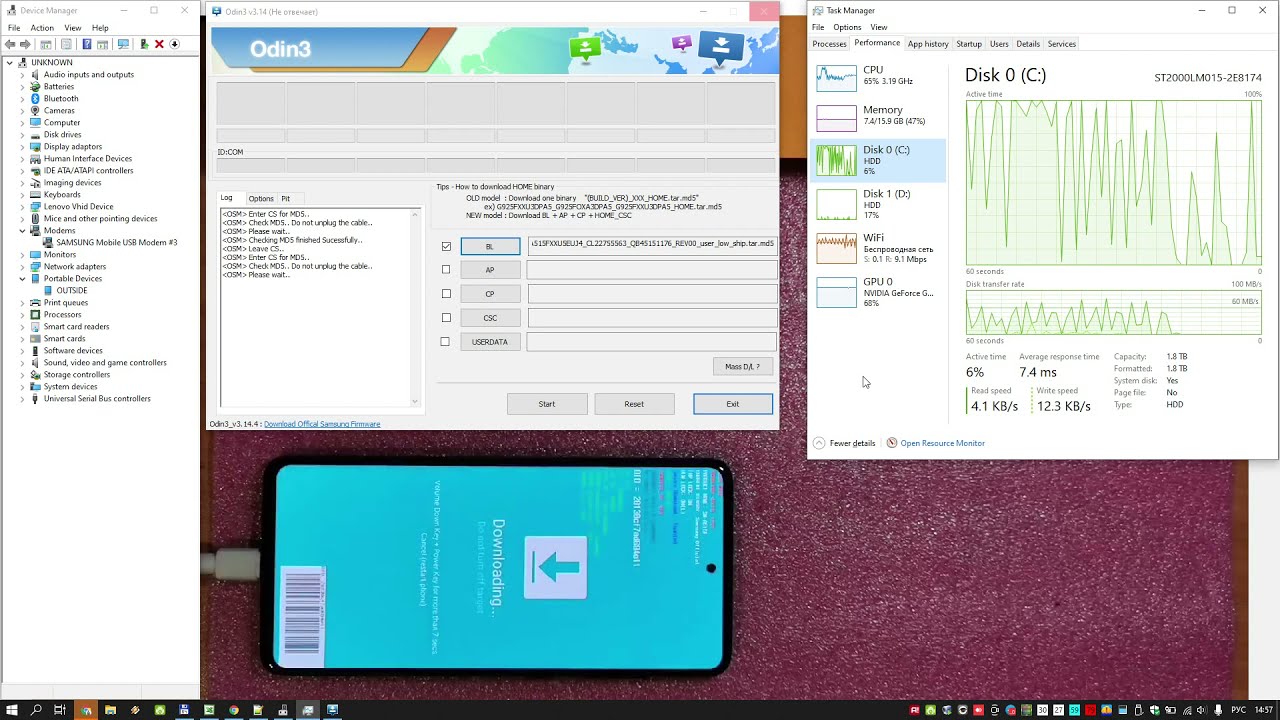Open File Explorer from the taskbar
The width and height of the screenshot is (1280, 720).
110,710
